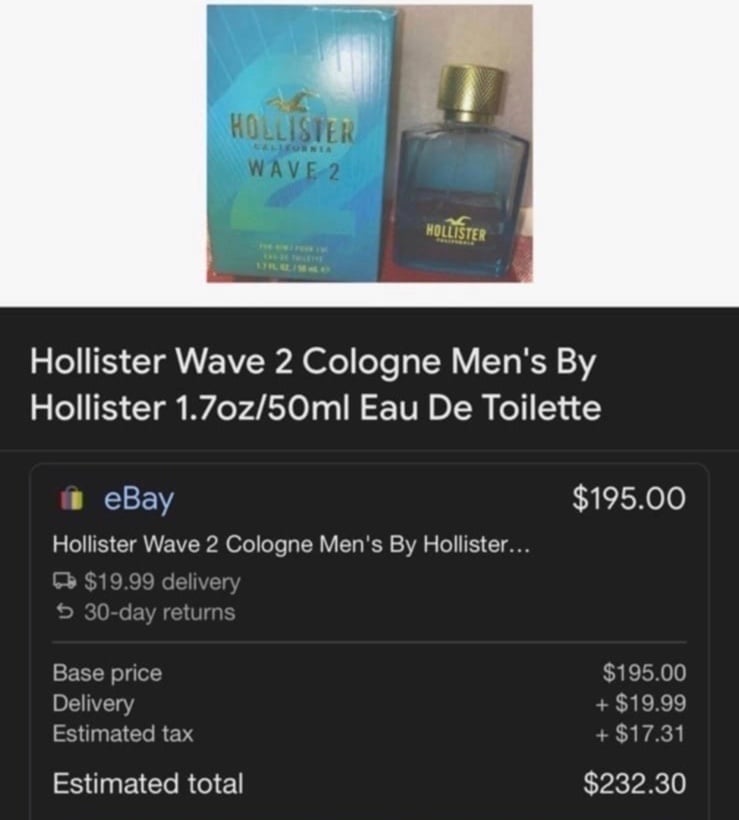Screen dimensions: 739x820
Task: Open the Hollister Wave 2 Cologne product title
Action: [x=316, y=384]
